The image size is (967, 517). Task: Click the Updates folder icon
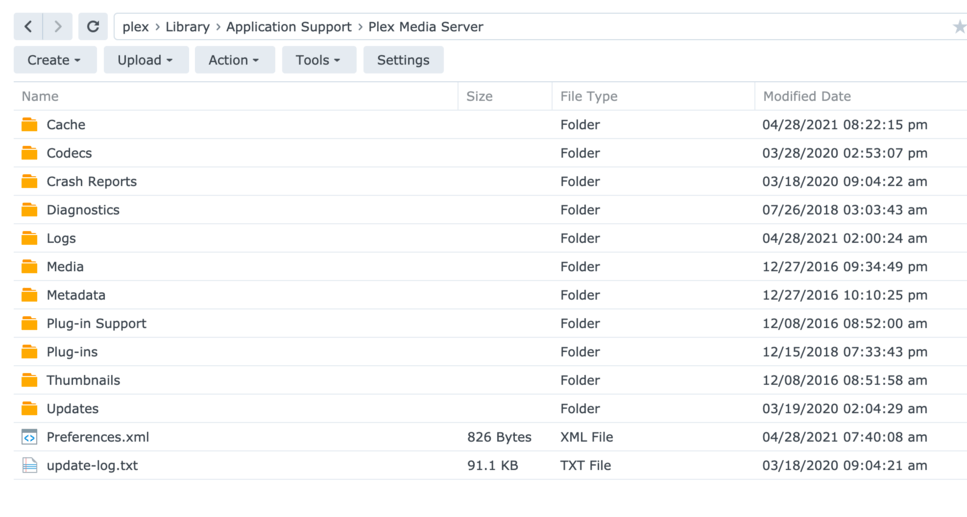(29, 408)
